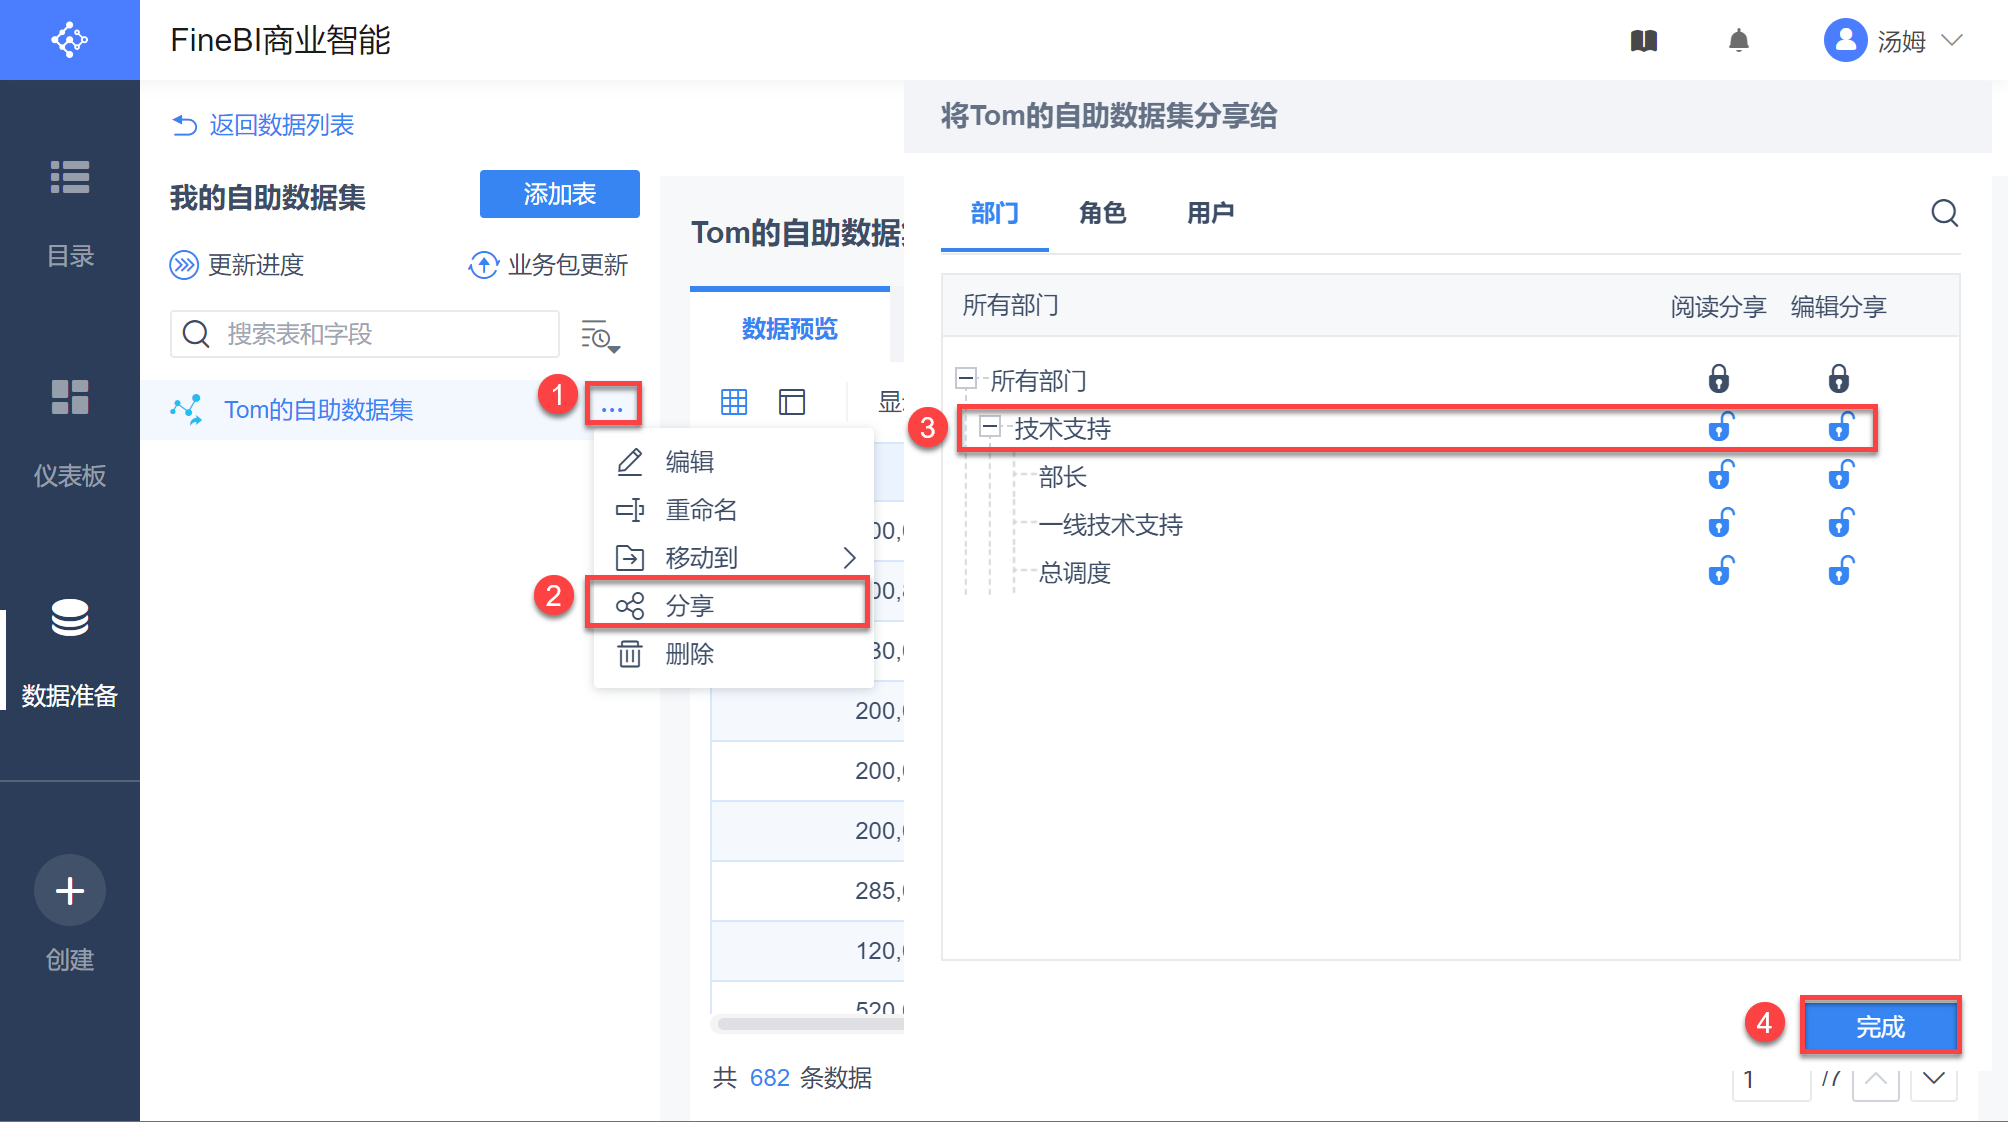Viewport: 2008px width, 1122px height.
Task: Collapse the 所有部门 root node
Action: (x=966, y=379)
